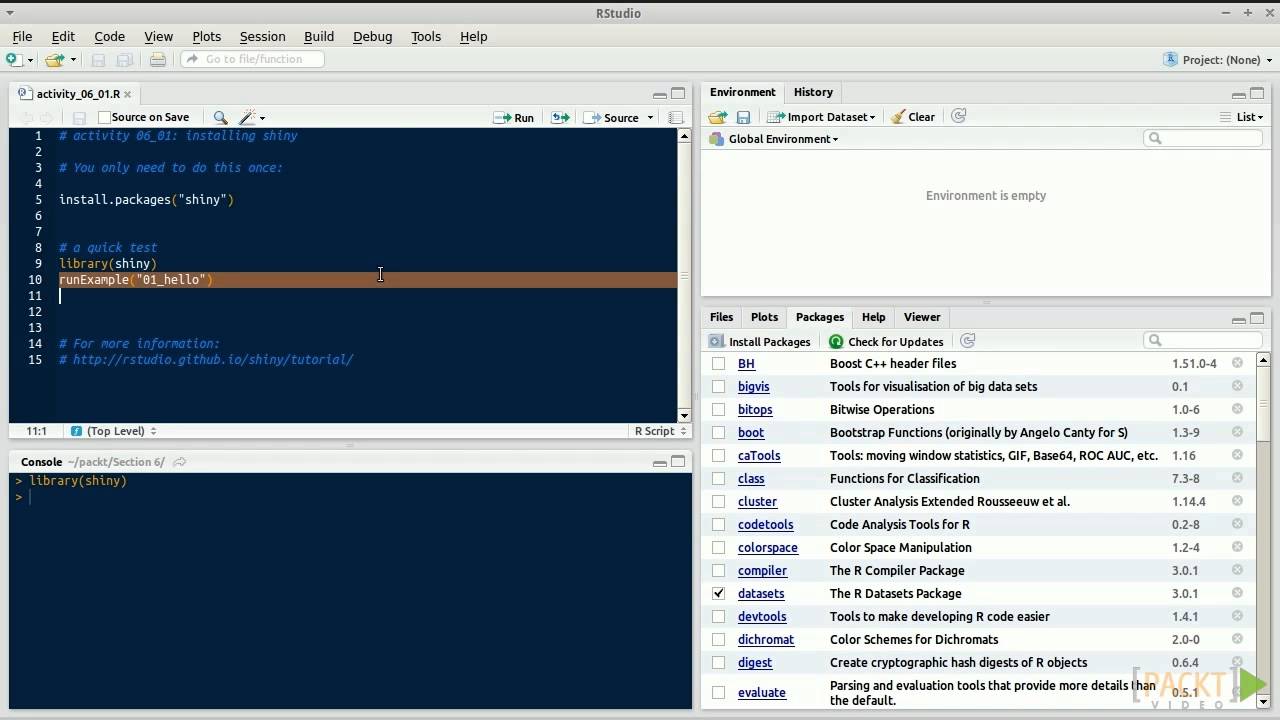
Task: Maximize the Environment pane
Action: tap(1257, 93)
